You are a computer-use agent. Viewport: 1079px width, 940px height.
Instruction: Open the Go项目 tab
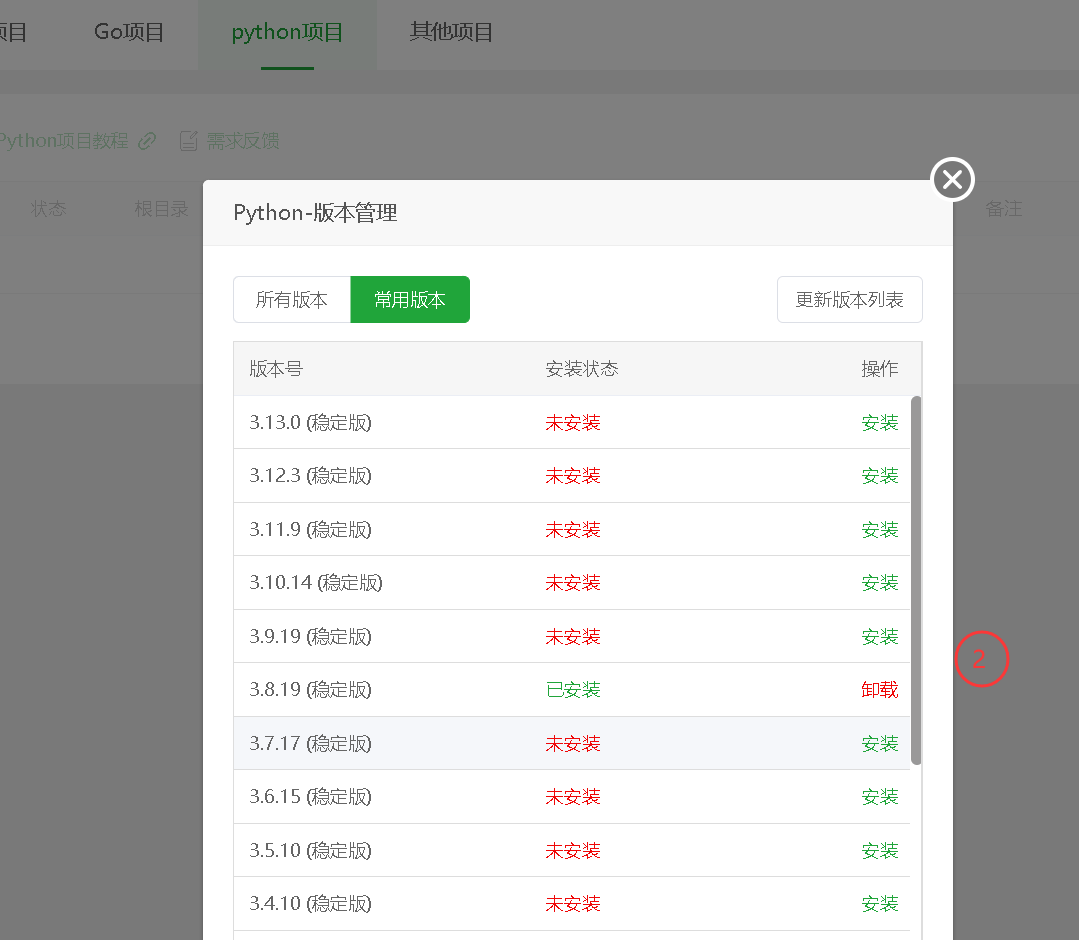tap(129, 32)
